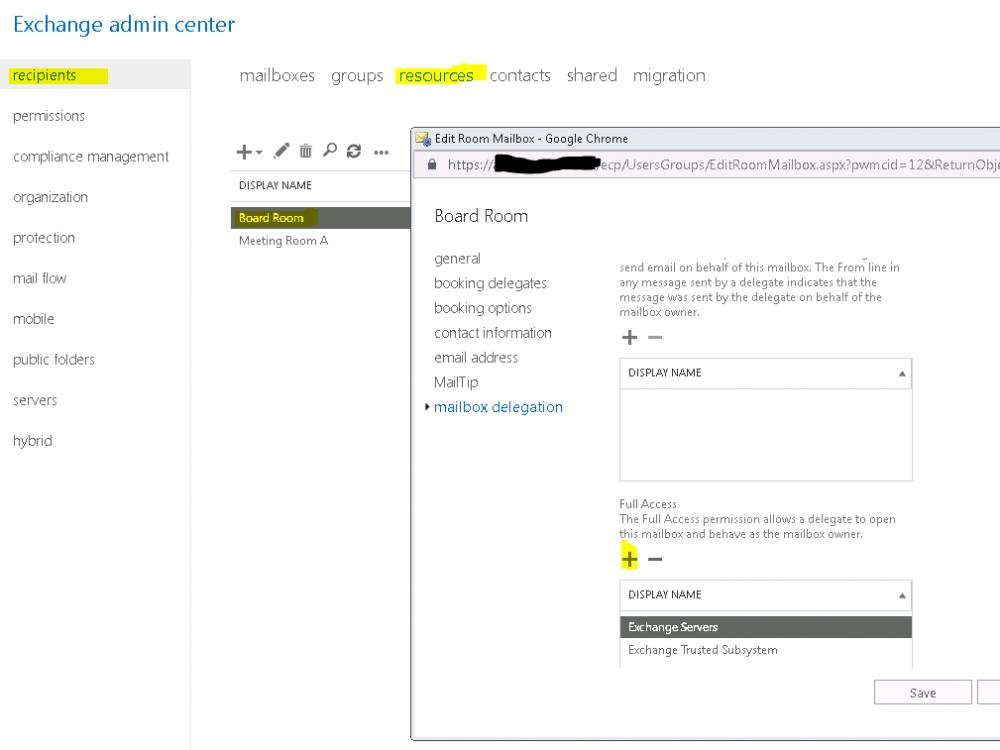1000x750 pixels.
Task: Add a Send on Behalf delegate
Action: click(x=629, y=337)
